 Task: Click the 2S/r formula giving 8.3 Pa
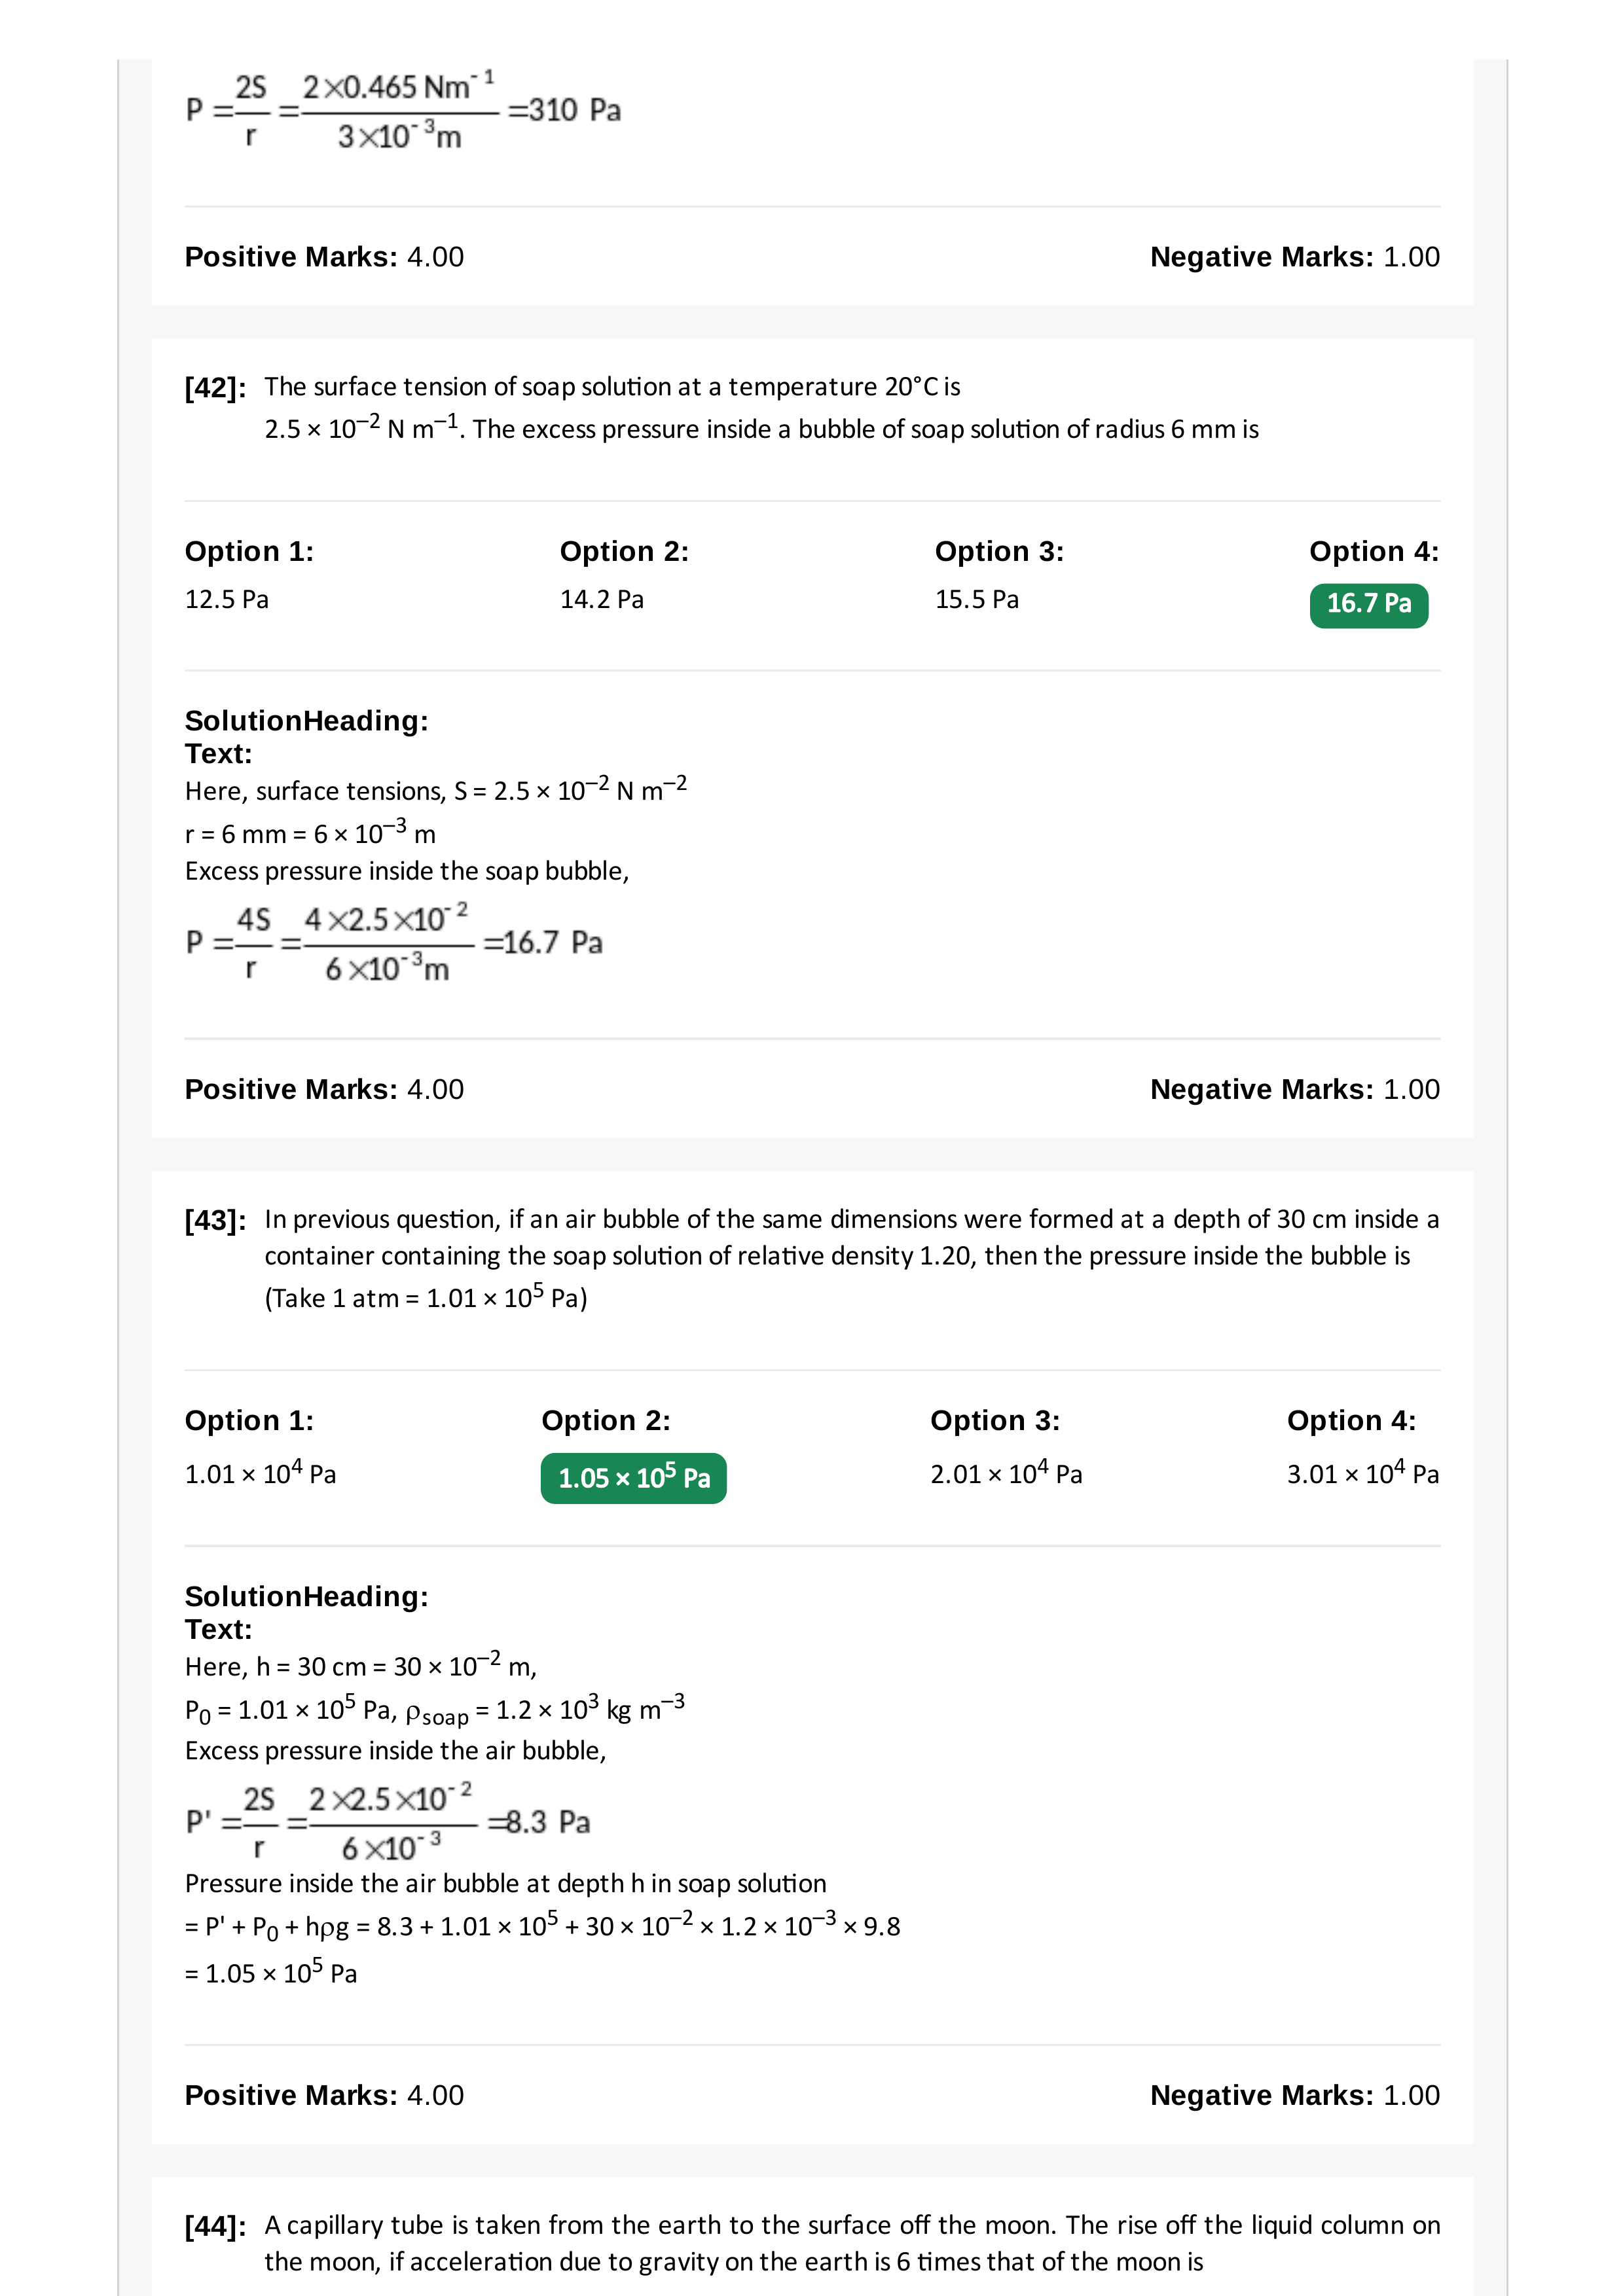(x=388, y=1821)
